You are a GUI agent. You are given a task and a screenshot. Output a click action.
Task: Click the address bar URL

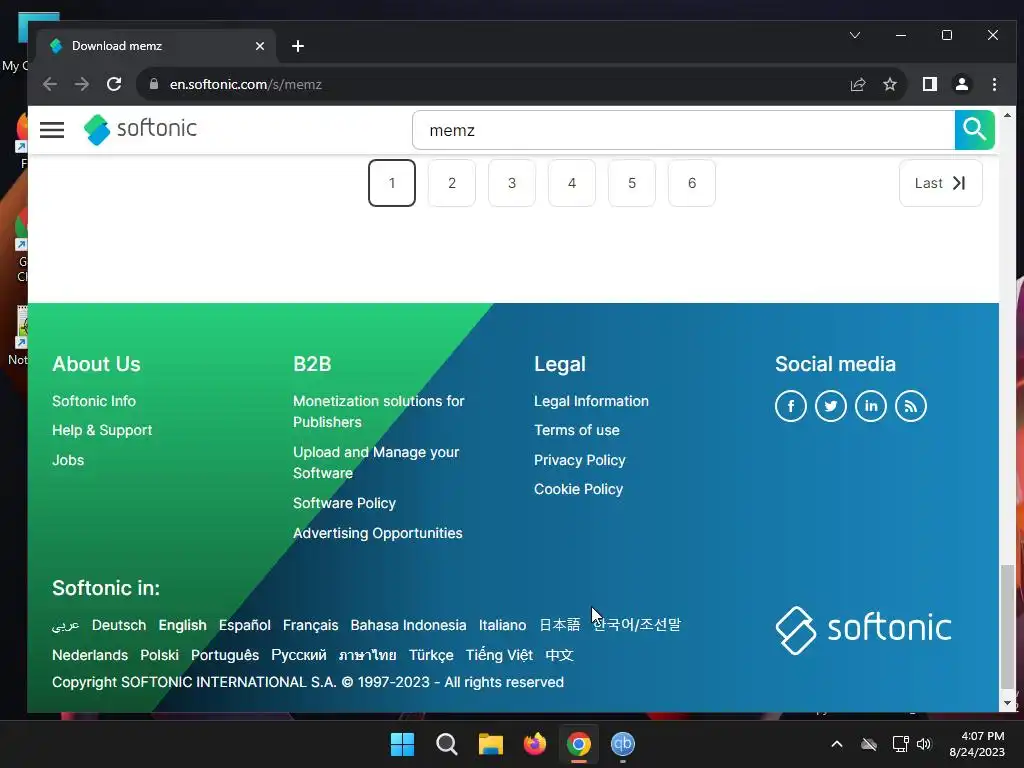(x=246, y=84)
